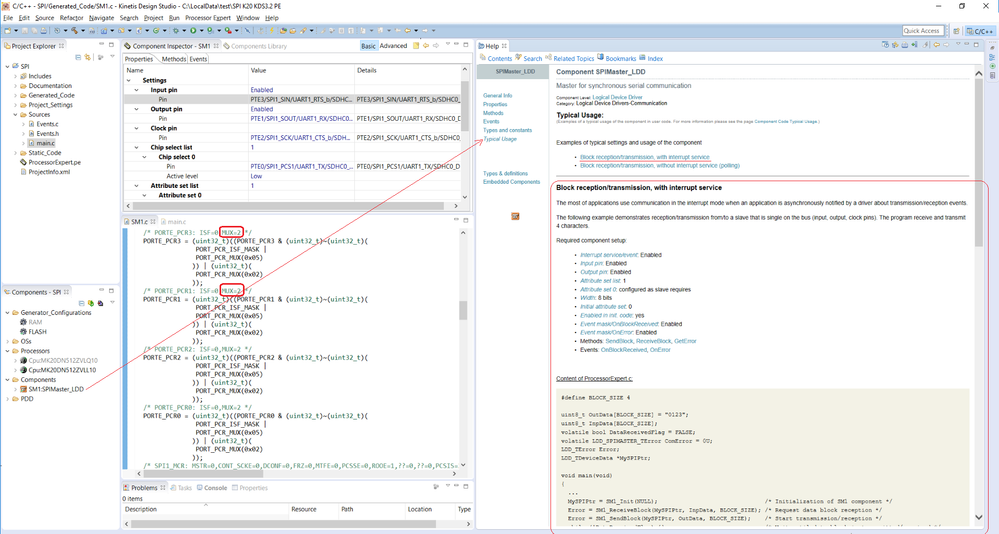Click the Bookmarks icon in Help view

click(601, 57)
